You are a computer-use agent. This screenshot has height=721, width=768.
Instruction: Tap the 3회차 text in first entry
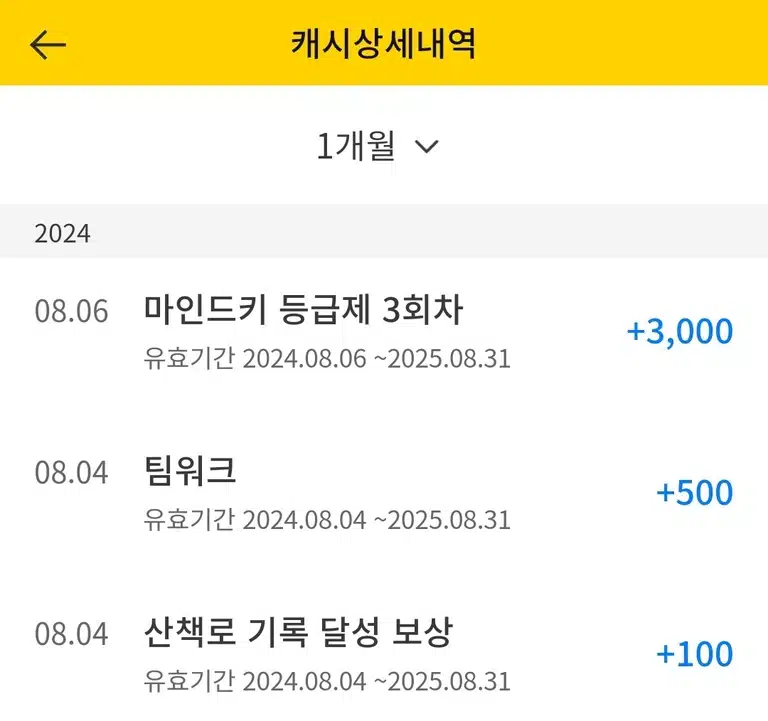pos(422,310)
